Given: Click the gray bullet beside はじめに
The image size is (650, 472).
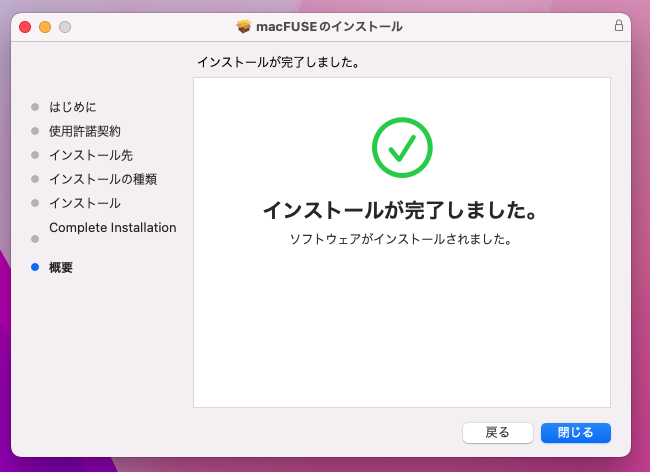Looking at the screenshot, I should pyautogui.click(x=35, y=107).
